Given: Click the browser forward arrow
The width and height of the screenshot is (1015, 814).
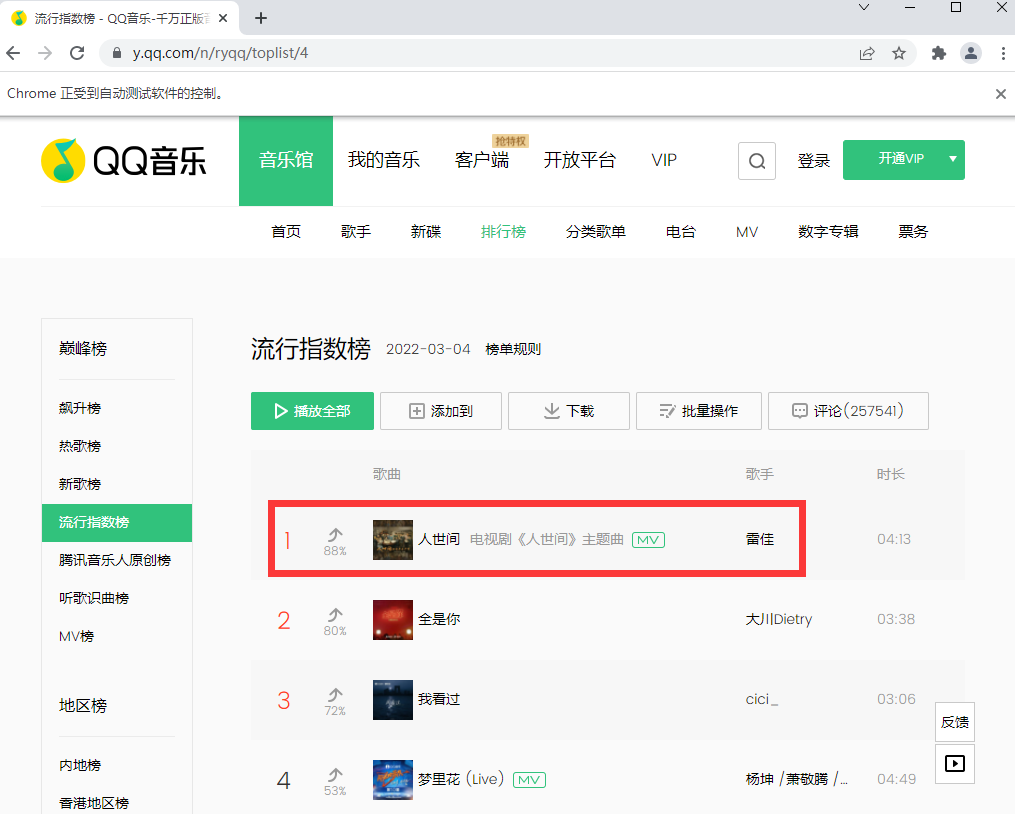Looking at the screenshot, I should [45, 53].
